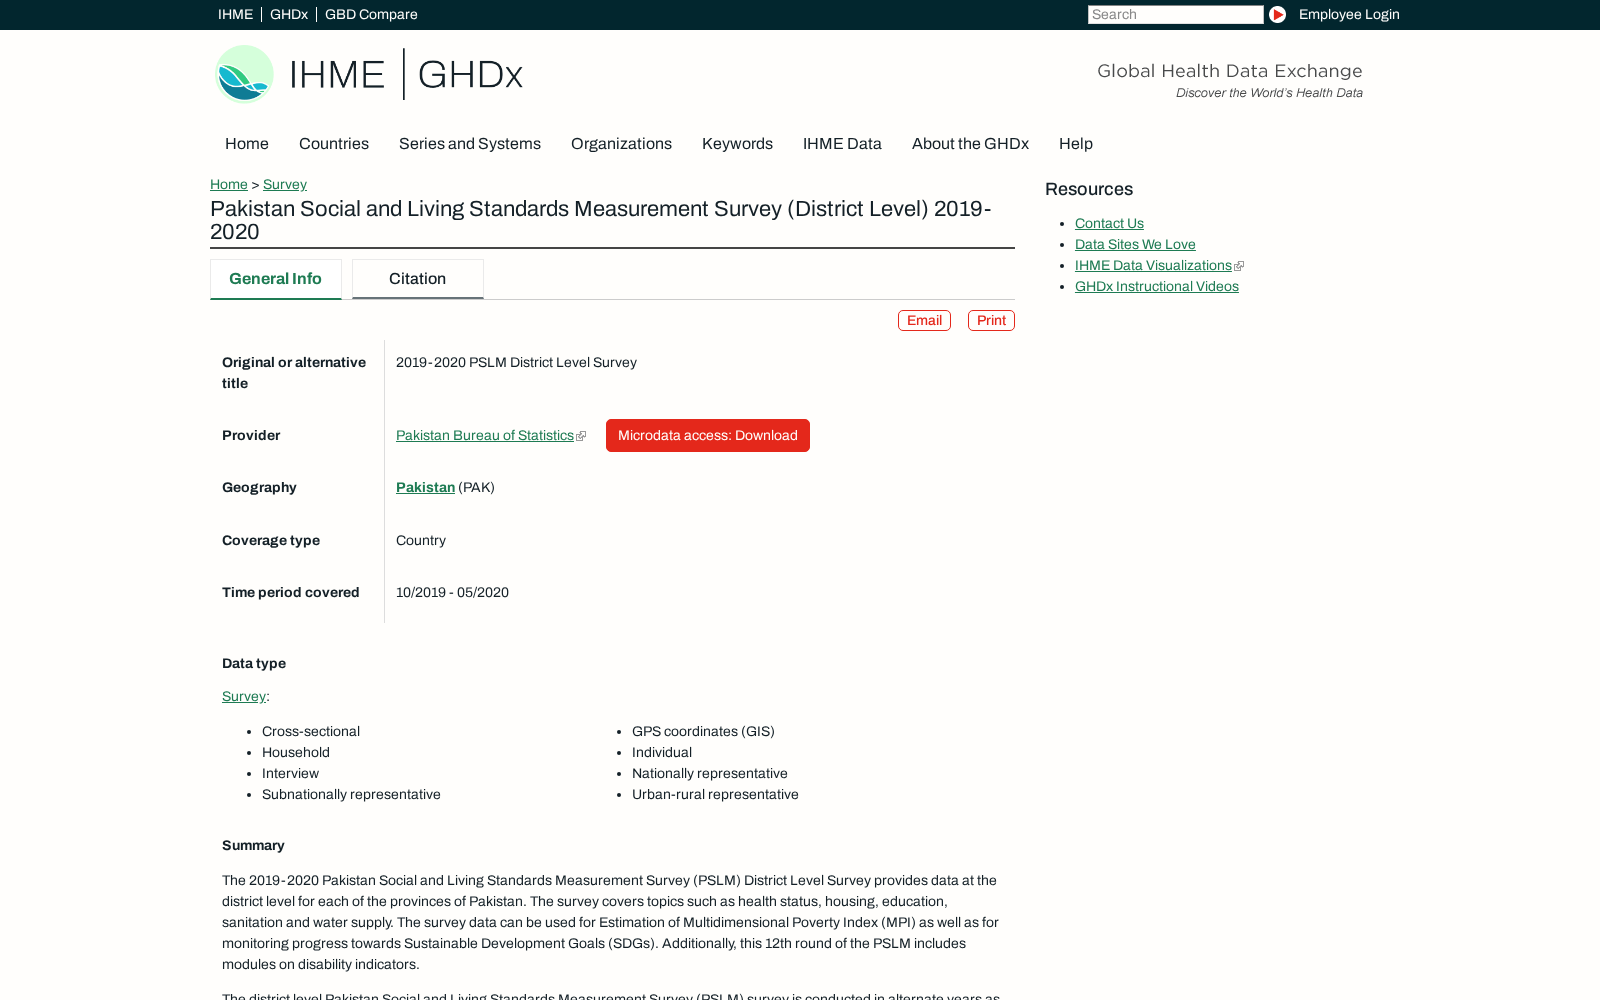Click Microdata access: Download button
Image resolution: width=1600 pixels, height=1000 pixels.
pyautogui.click(x=708, y=435)
